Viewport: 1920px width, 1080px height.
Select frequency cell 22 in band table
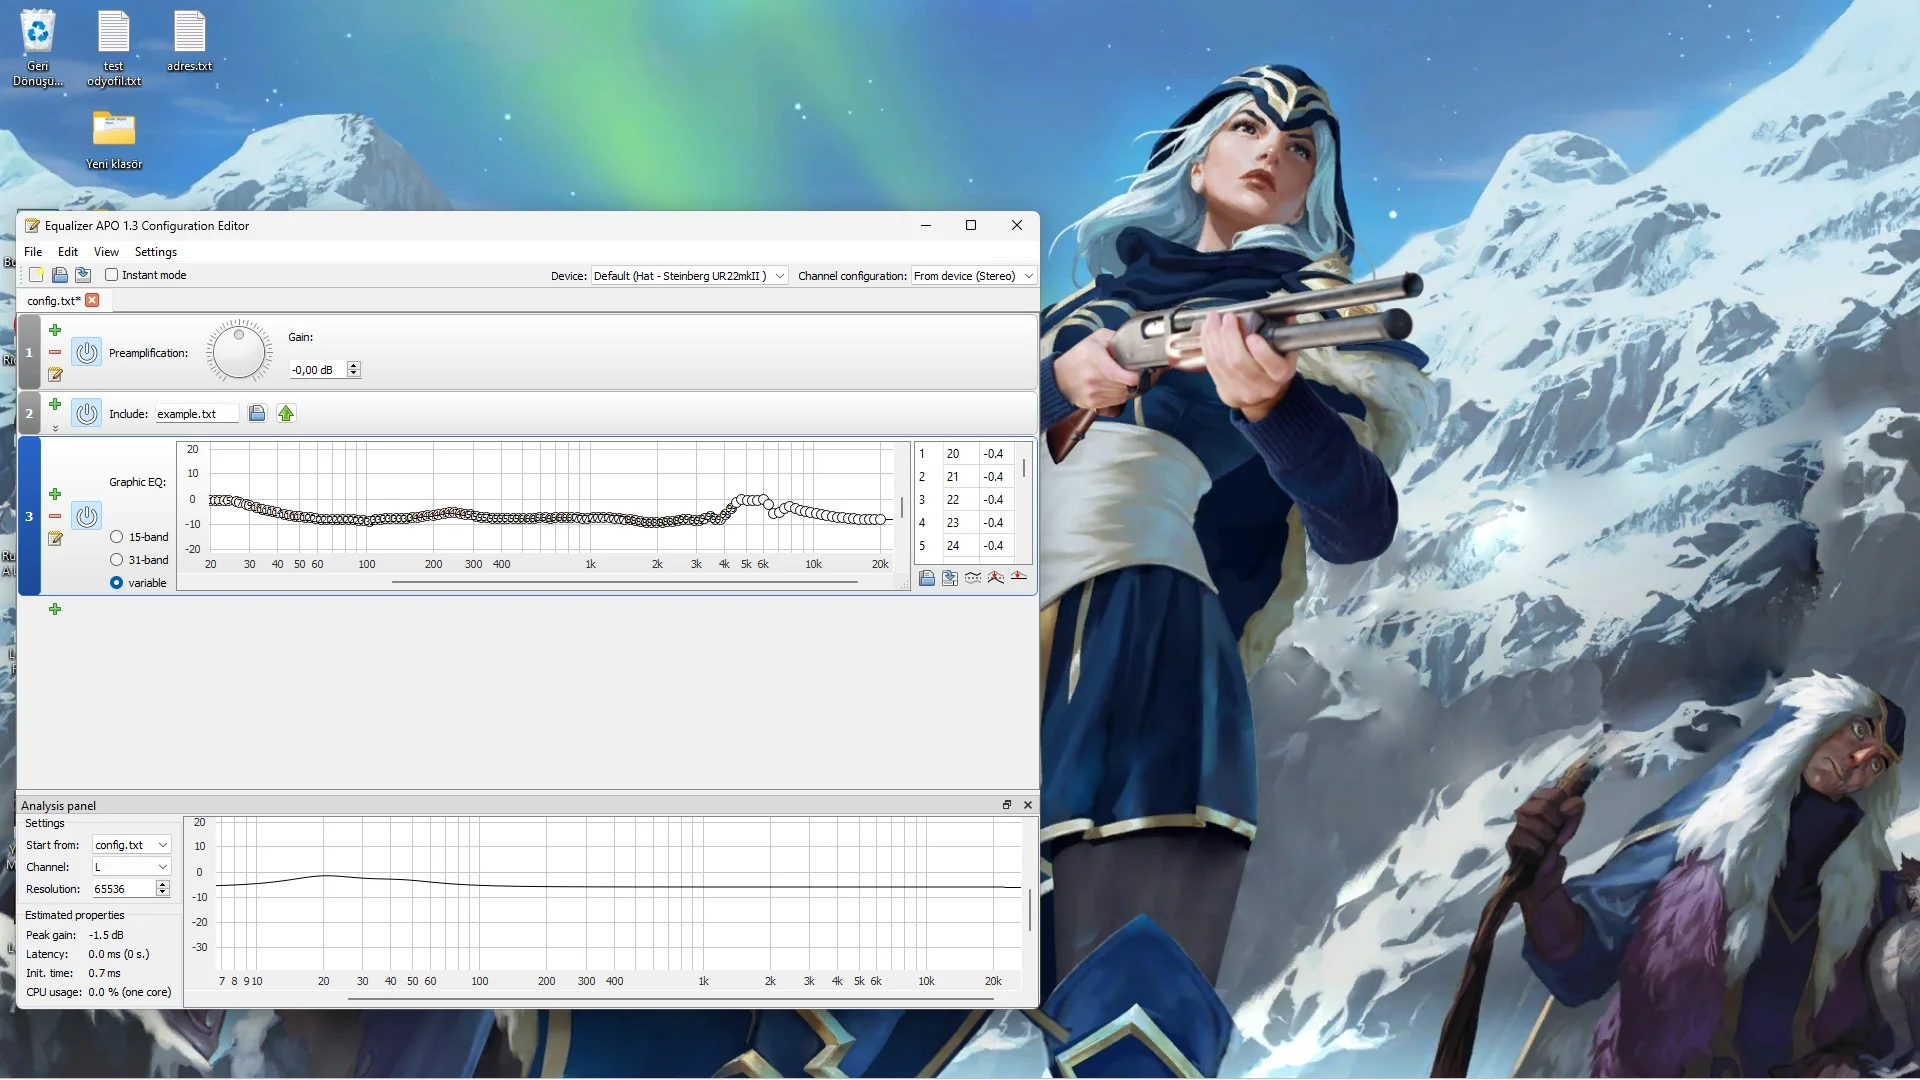pos(960,500)
